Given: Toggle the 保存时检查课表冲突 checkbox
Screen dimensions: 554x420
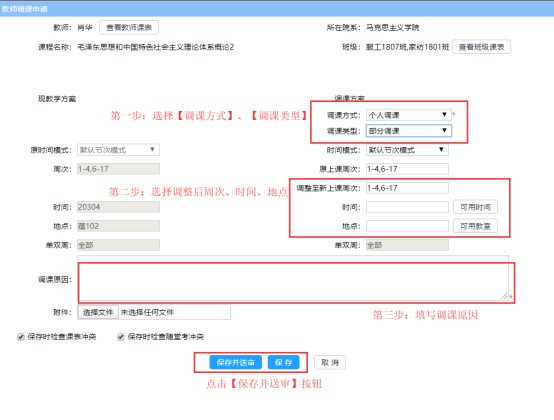Looking at the screenshot, I should pyautogui.click(x=21, y=337).
